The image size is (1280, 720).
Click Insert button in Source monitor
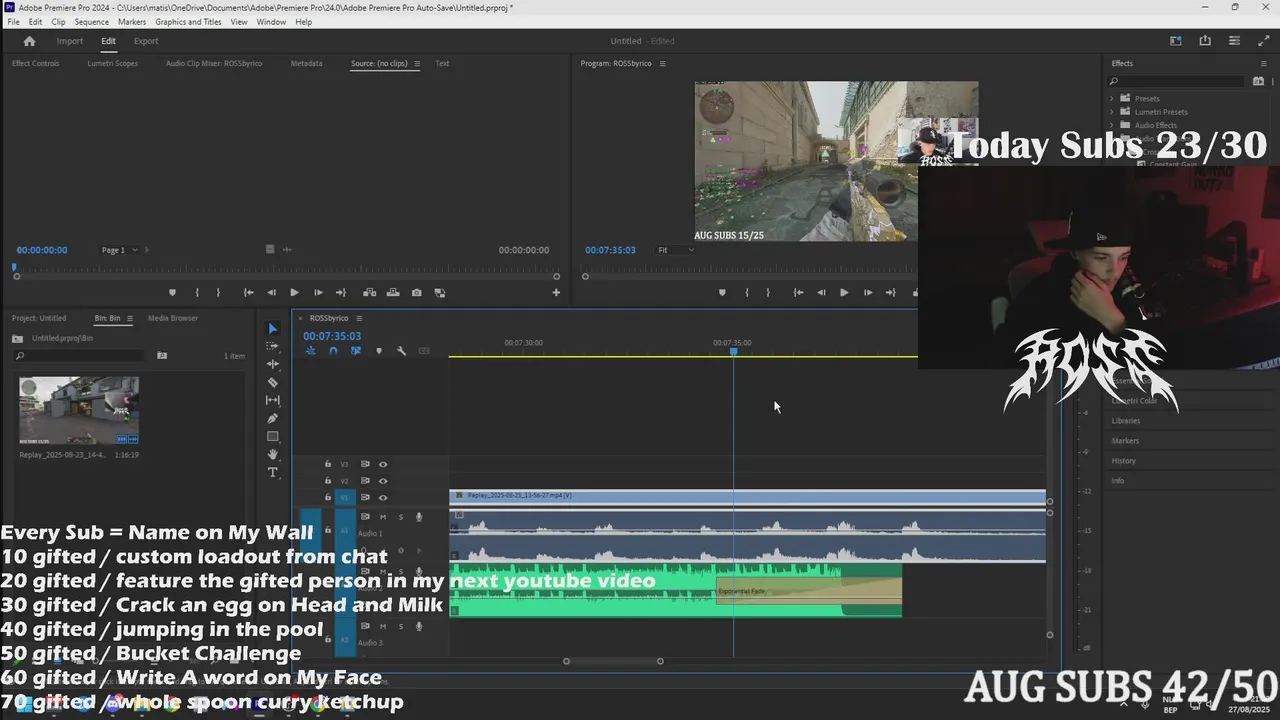369,293
